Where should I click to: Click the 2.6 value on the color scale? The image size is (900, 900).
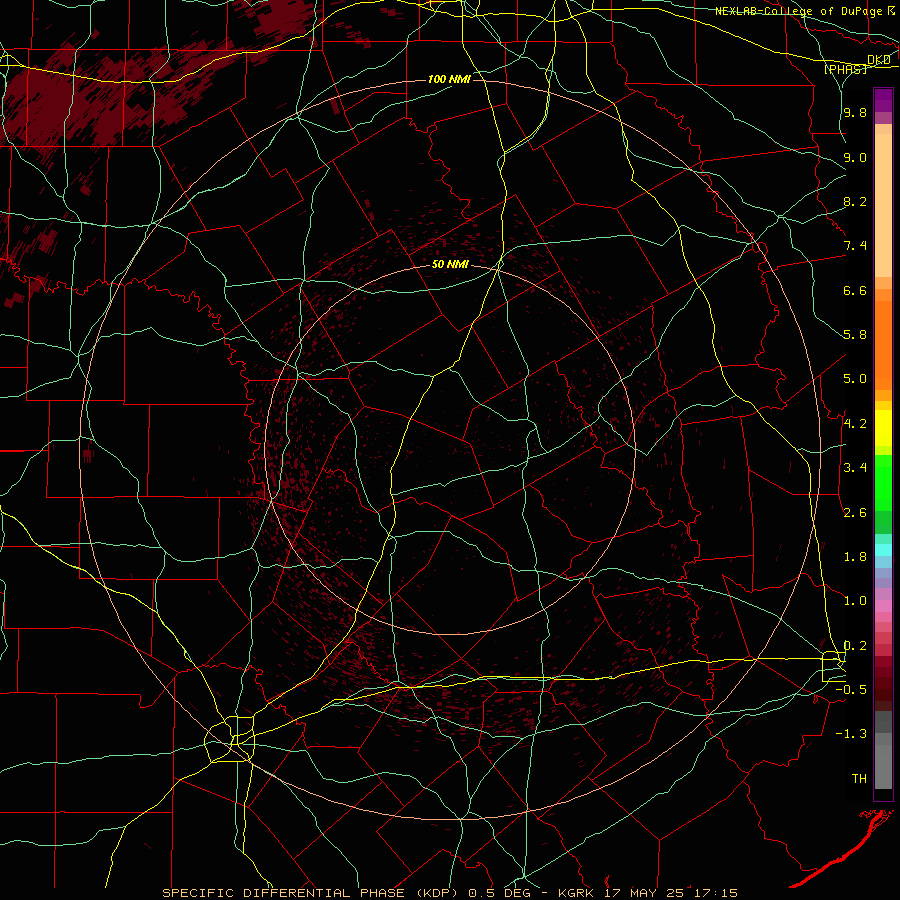pos(855,513)
